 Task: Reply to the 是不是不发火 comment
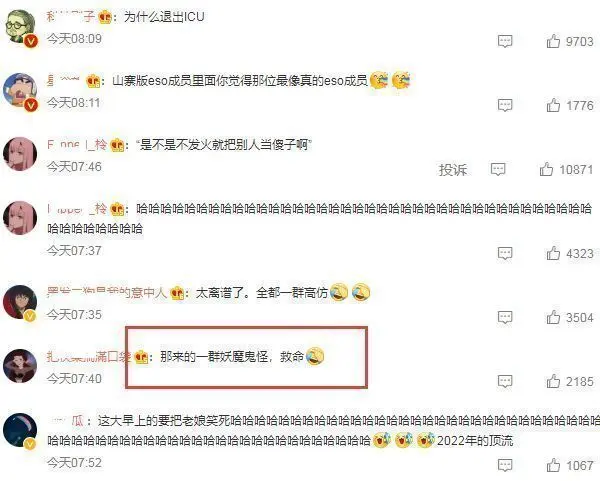click(x=498, y=169)
